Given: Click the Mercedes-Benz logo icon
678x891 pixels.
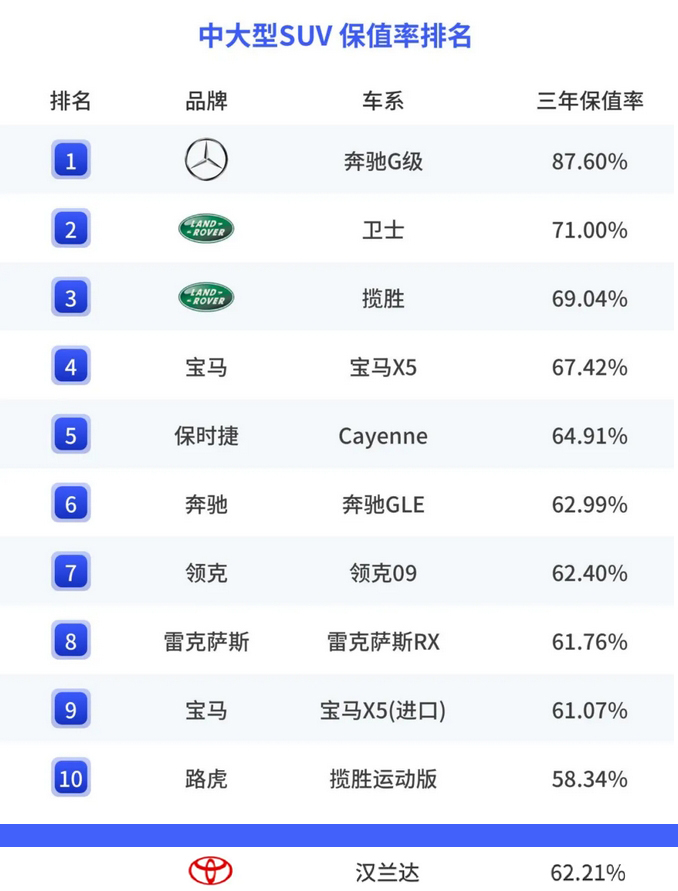Looking at the screenshot, I should tap(206, 160).
